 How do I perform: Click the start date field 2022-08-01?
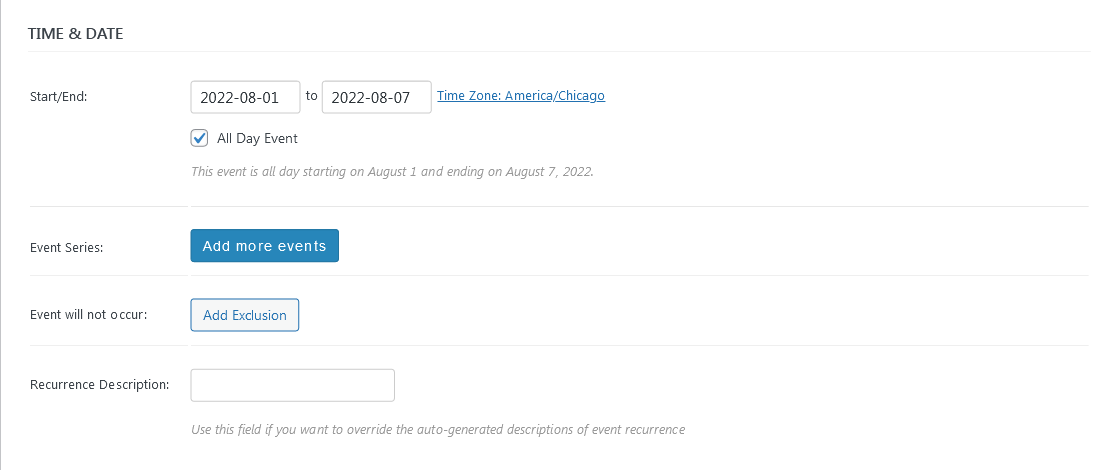(245, 97)
